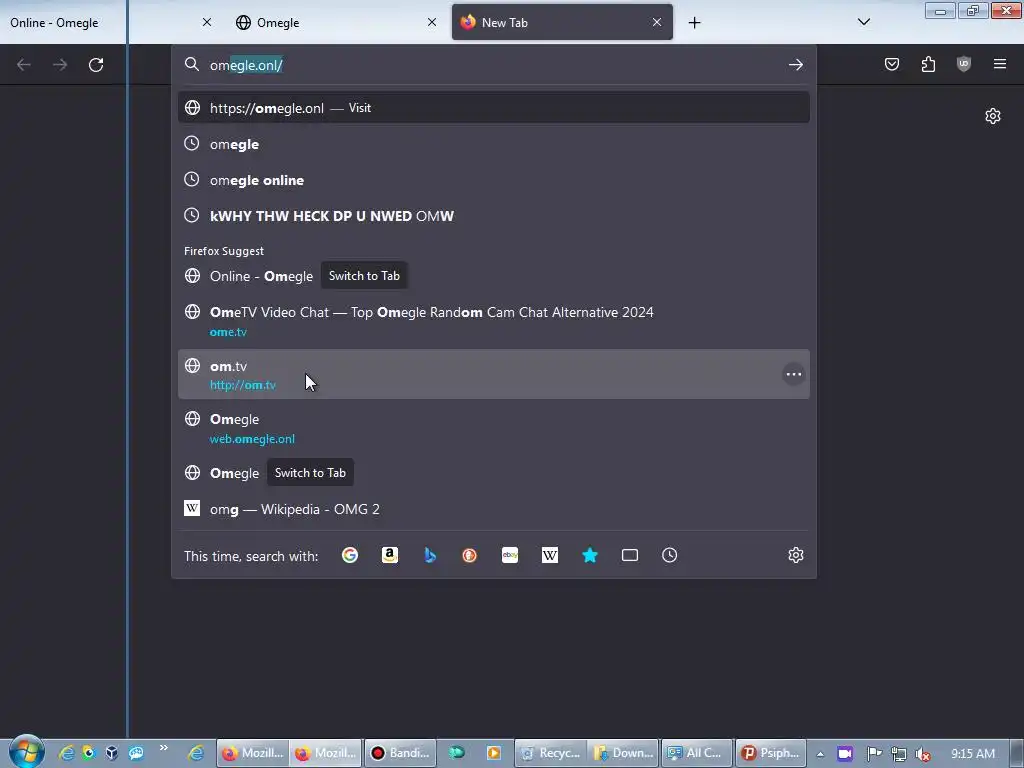Open a new tab with the plus button
The image size is (1024, 768).
pyautogui.click(x=694, y=23)
